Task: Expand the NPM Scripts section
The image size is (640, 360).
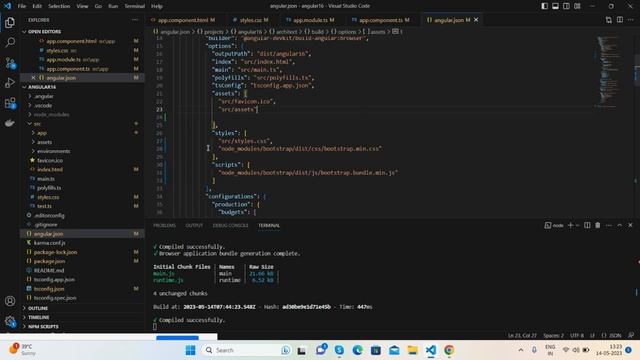Action: [82, 327]
